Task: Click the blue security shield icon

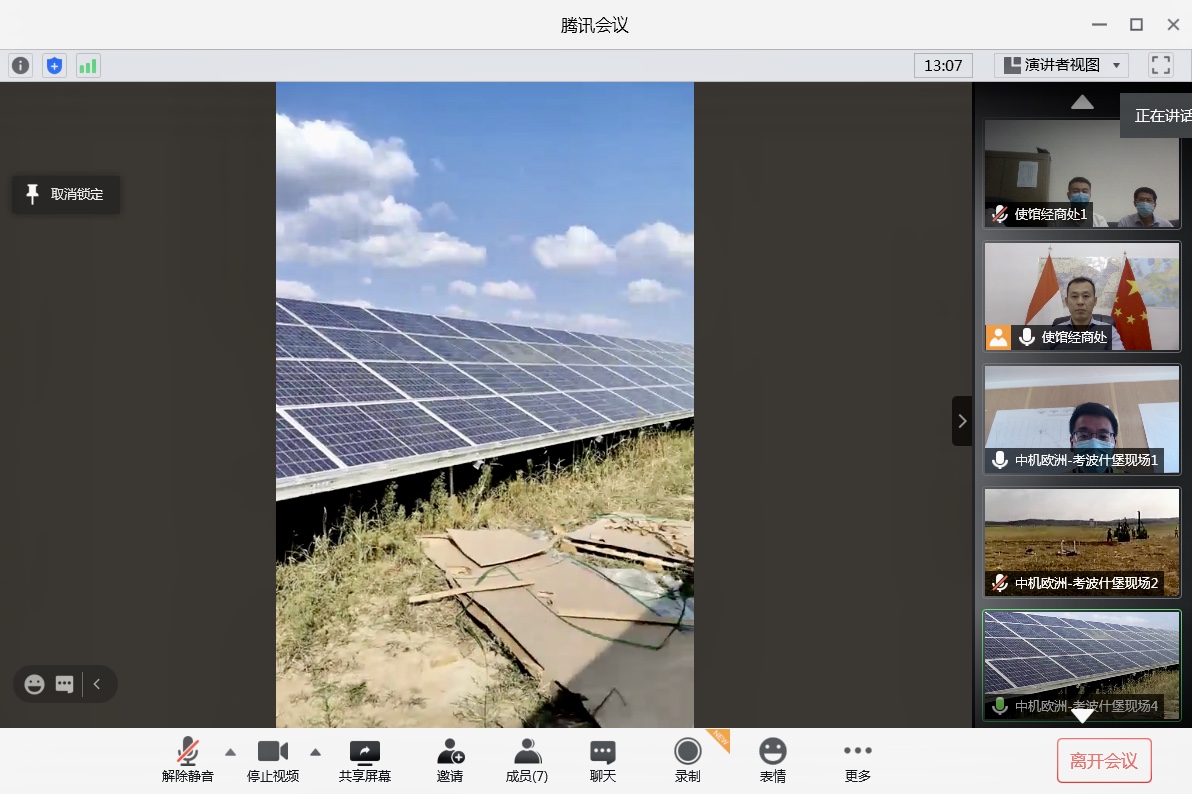Action: [x=54, y=66]
